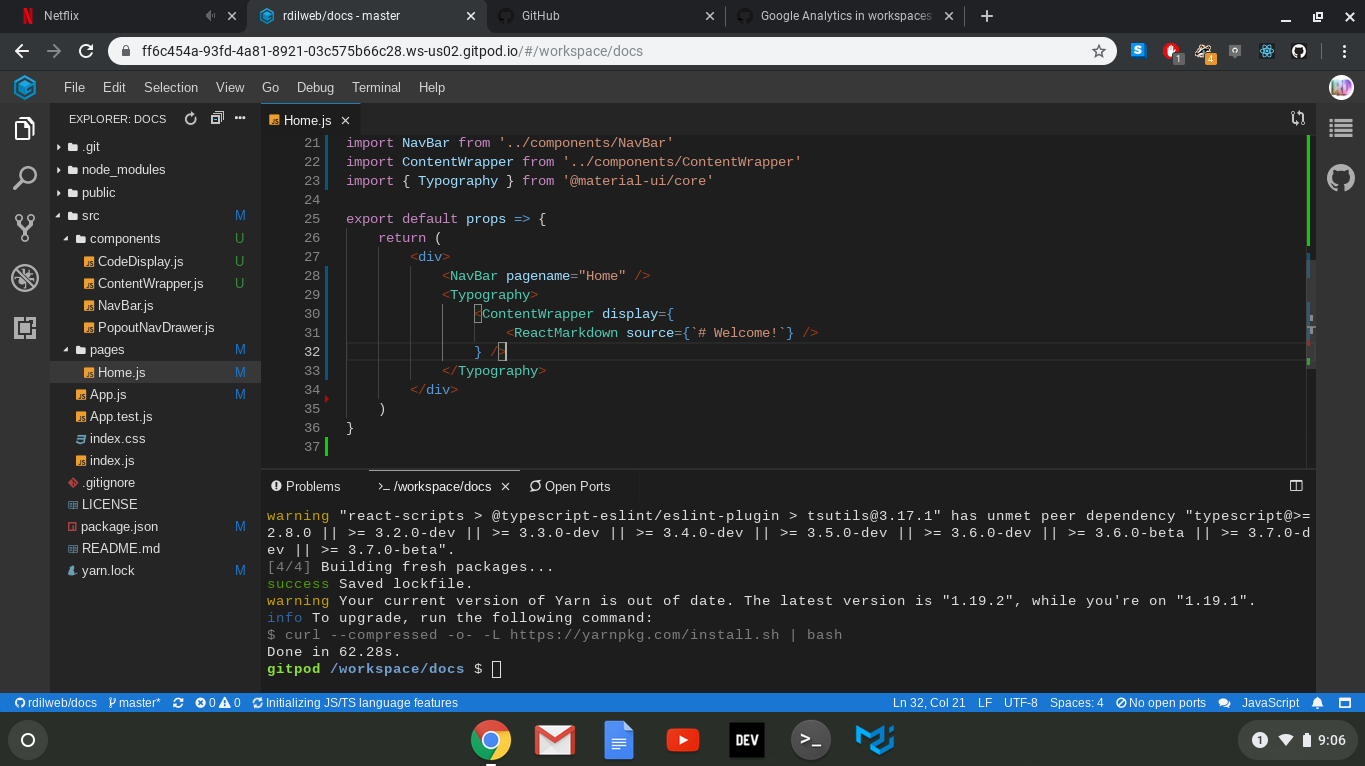
Task: Click the React DevTools browser extension icon
Action: tap(1267, 51)
